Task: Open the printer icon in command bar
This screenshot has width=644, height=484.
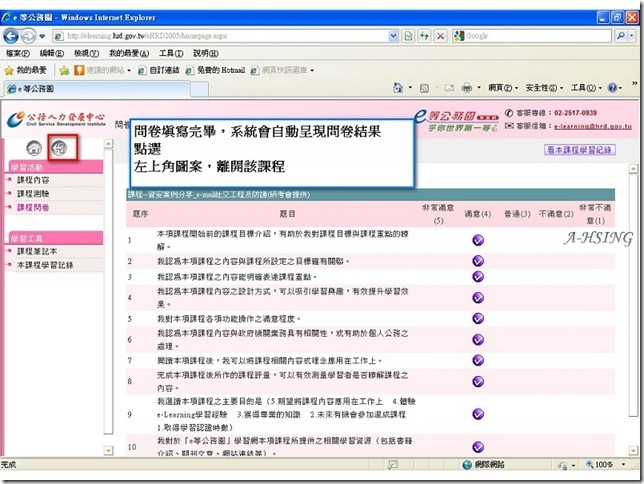Action: 467,88
